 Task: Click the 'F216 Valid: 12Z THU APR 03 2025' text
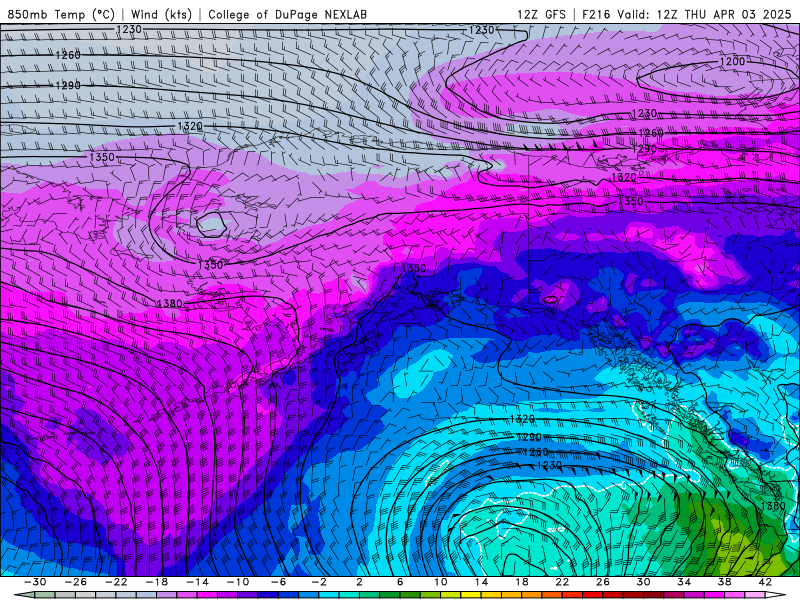(x=686, y=14)
